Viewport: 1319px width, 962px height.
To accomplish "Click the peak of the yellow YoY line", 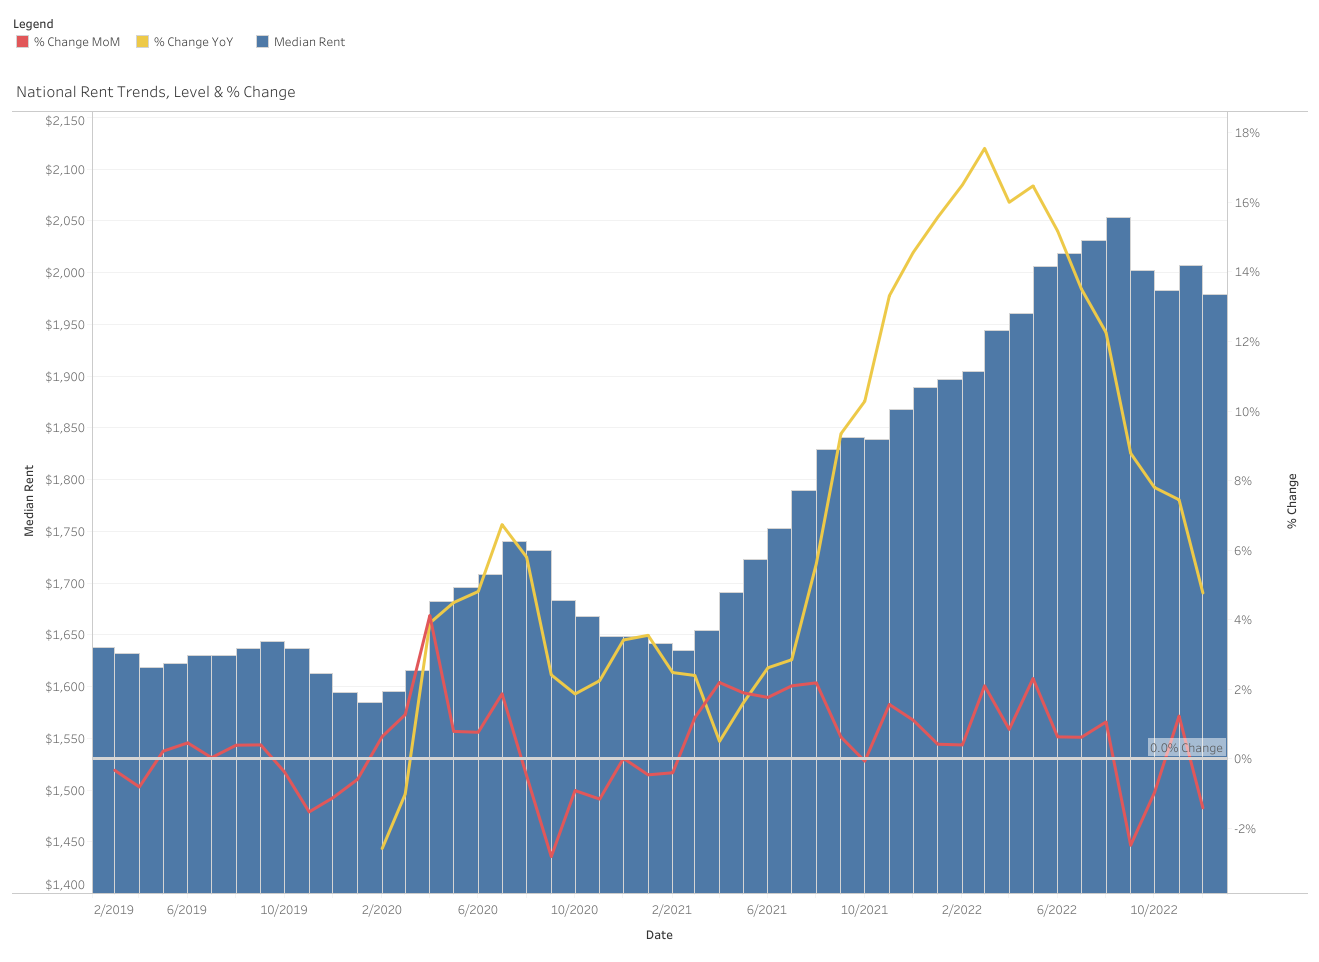I will point(984,149).
